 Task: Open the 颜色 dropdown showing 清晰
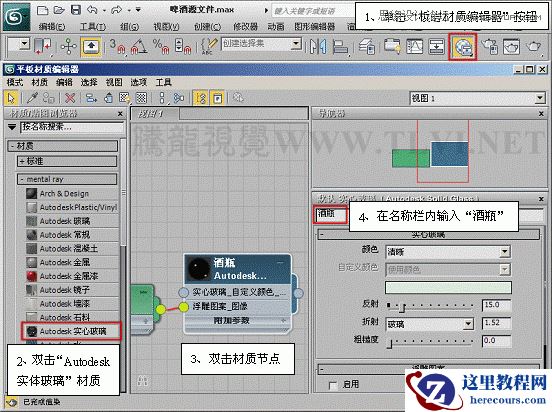pos(504,251)
